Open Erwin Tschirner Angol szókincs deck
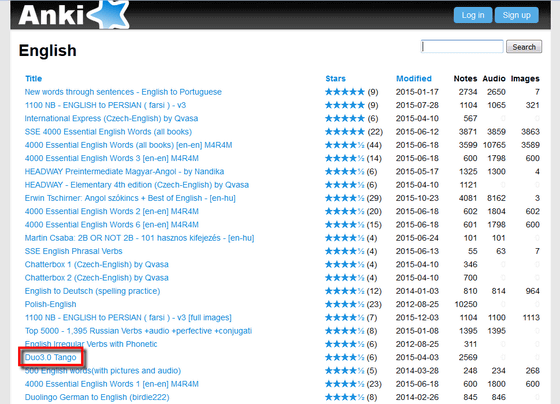This screenshot has height=404, width=560. pos(130,198)
